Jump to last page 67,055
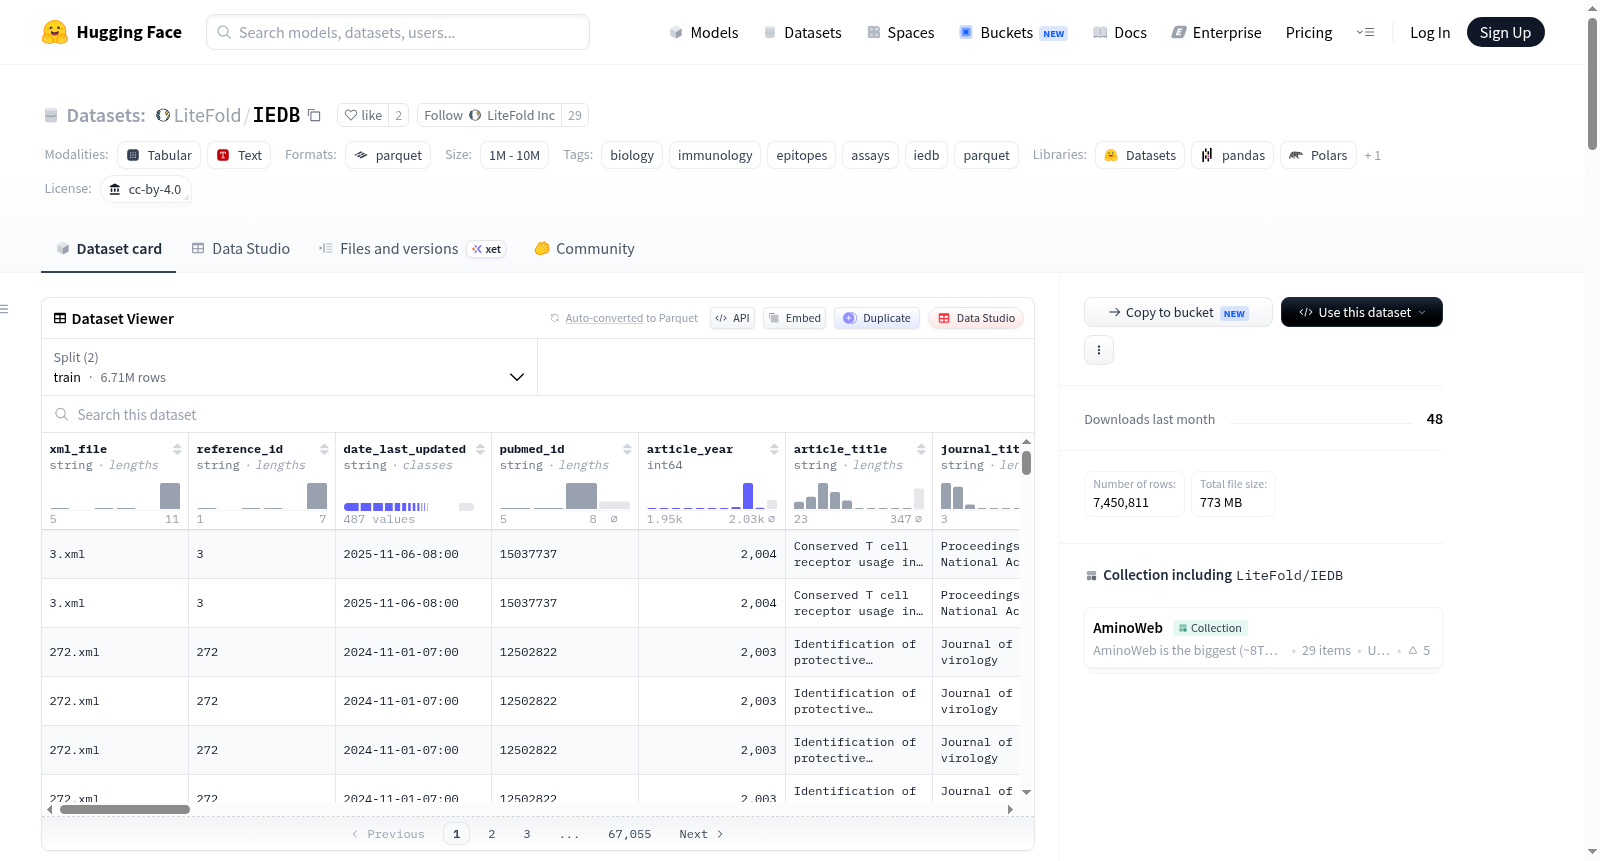The height and width of the screenshot is (861, 1600). point(630,834)
